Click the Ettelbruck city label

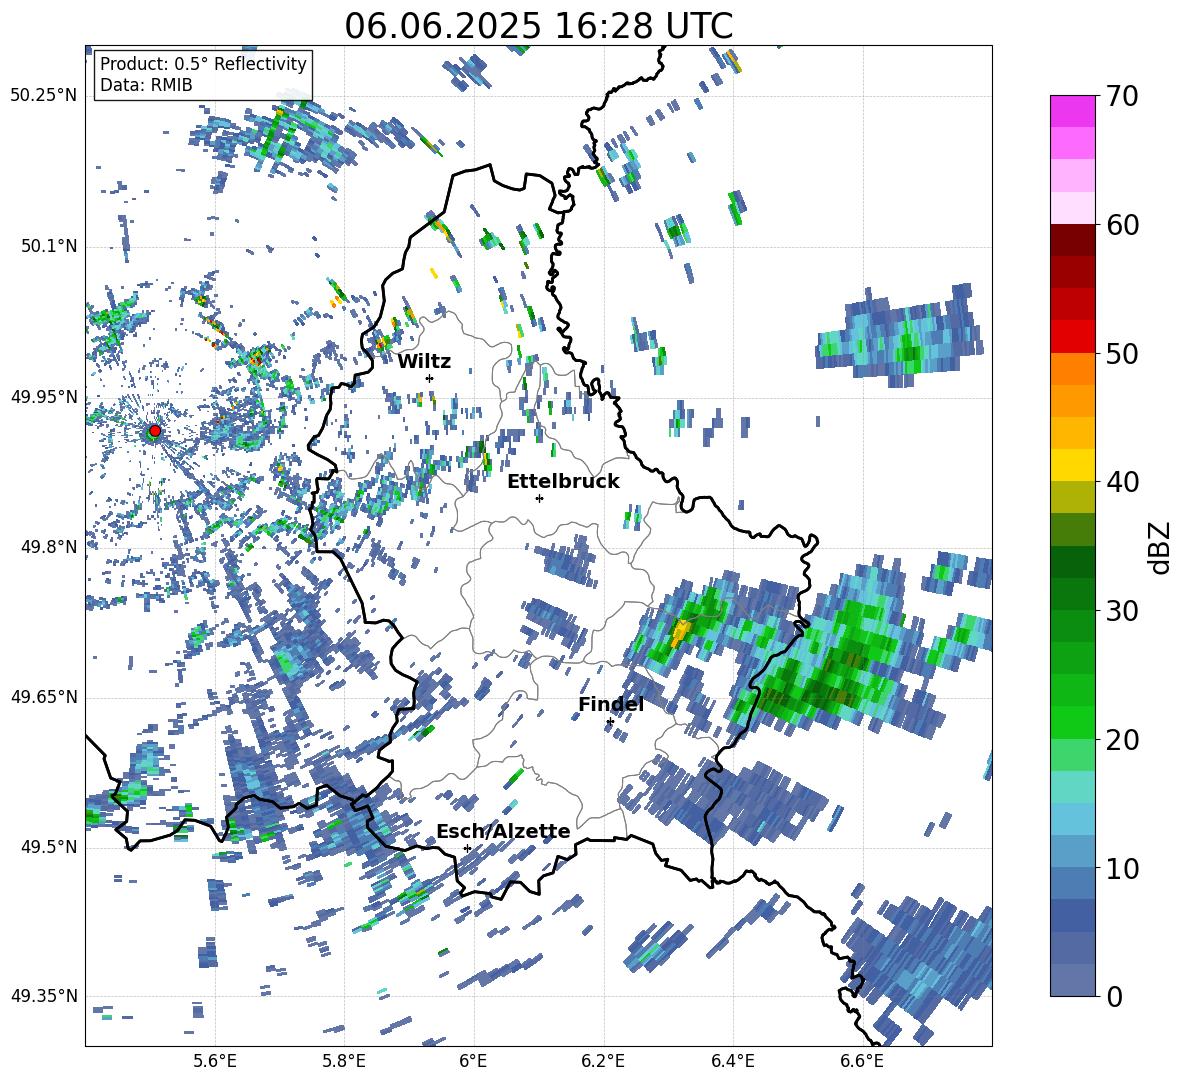coord(563,482)
